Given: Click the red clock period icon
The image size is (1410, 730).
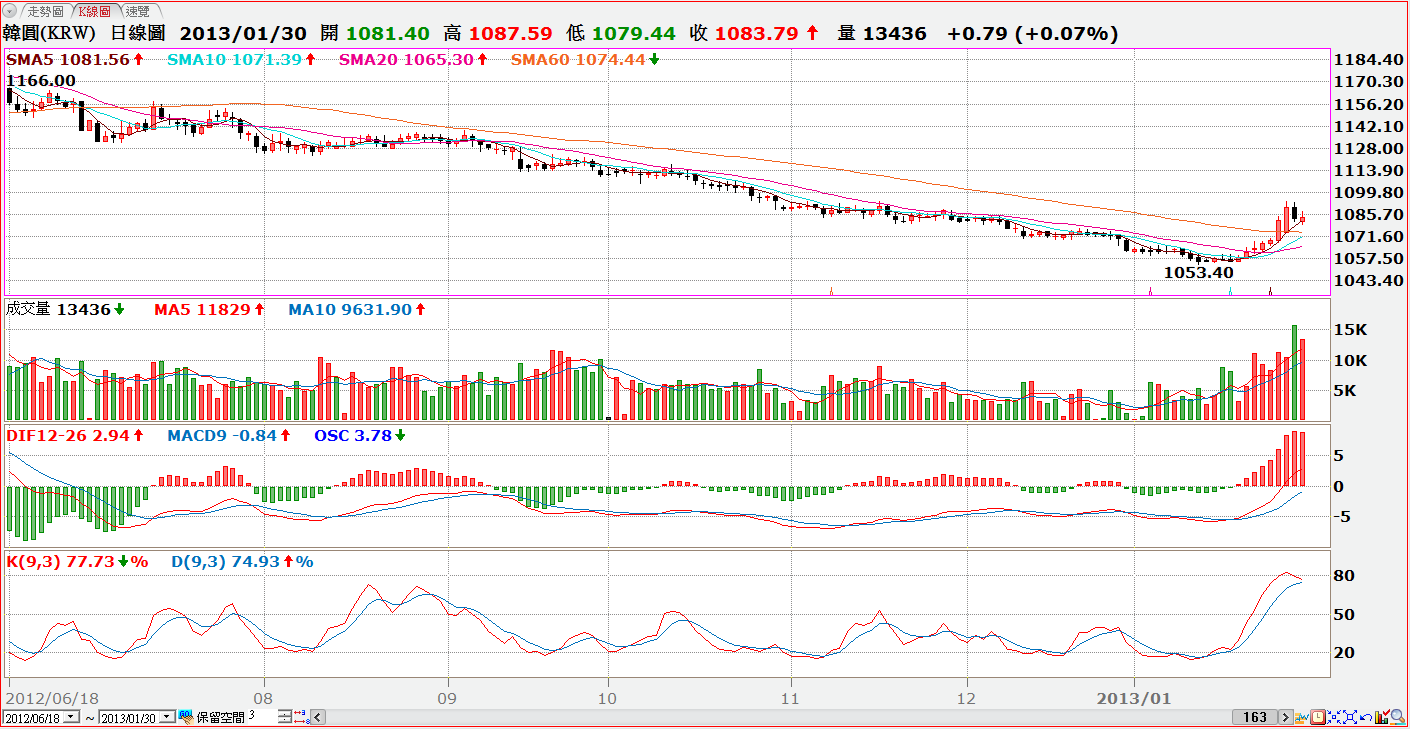Looking at the screenshot, I should (x=1319, y=717).
